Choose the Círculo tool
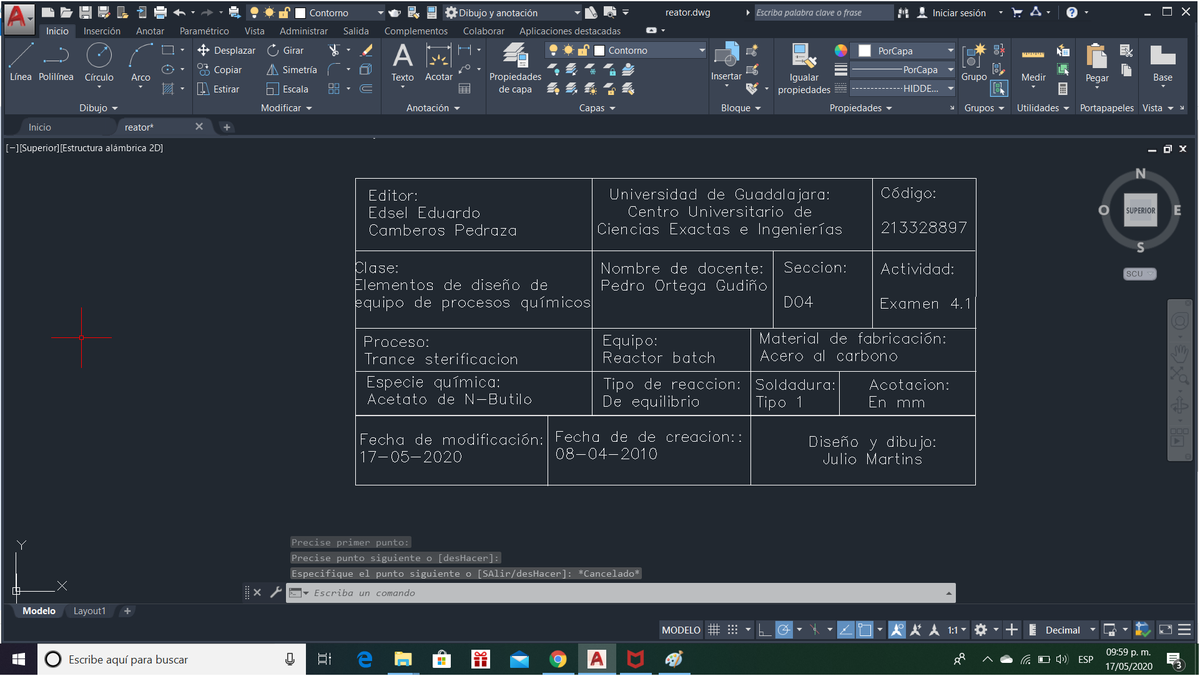 tap(98, 62)
